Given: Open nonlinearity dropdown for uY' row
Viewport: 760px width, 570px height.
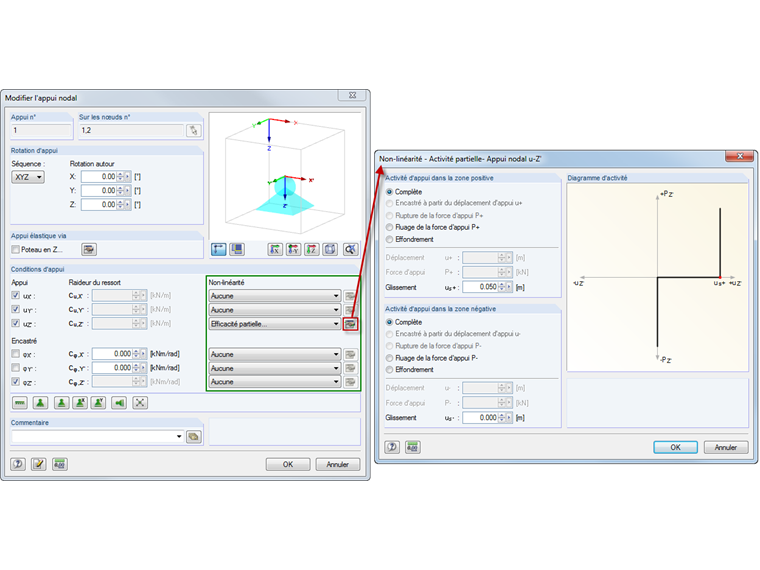Looking at the screenshot, I should (275, 310).
